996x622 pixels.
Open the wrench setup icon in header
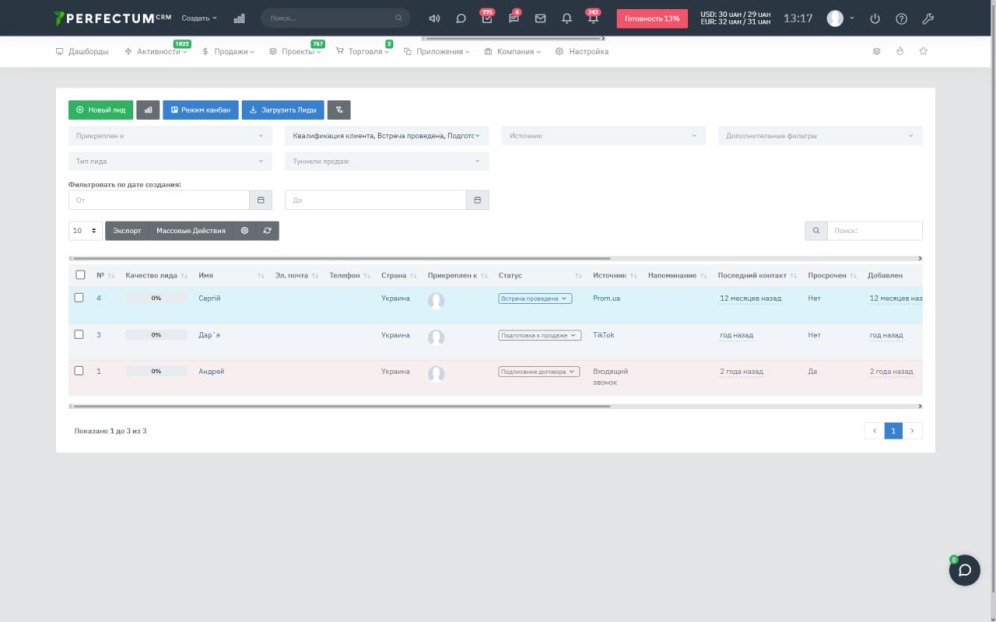927,19
